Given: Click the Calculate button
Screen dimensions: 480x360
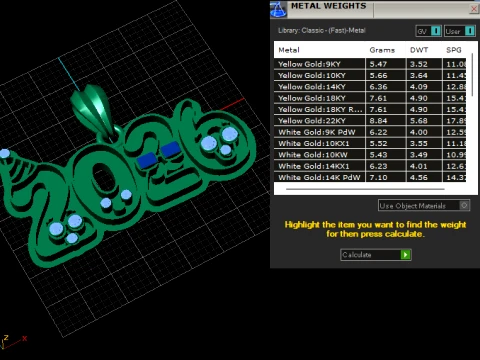Looking at the screenshot, I should [376, 255].
